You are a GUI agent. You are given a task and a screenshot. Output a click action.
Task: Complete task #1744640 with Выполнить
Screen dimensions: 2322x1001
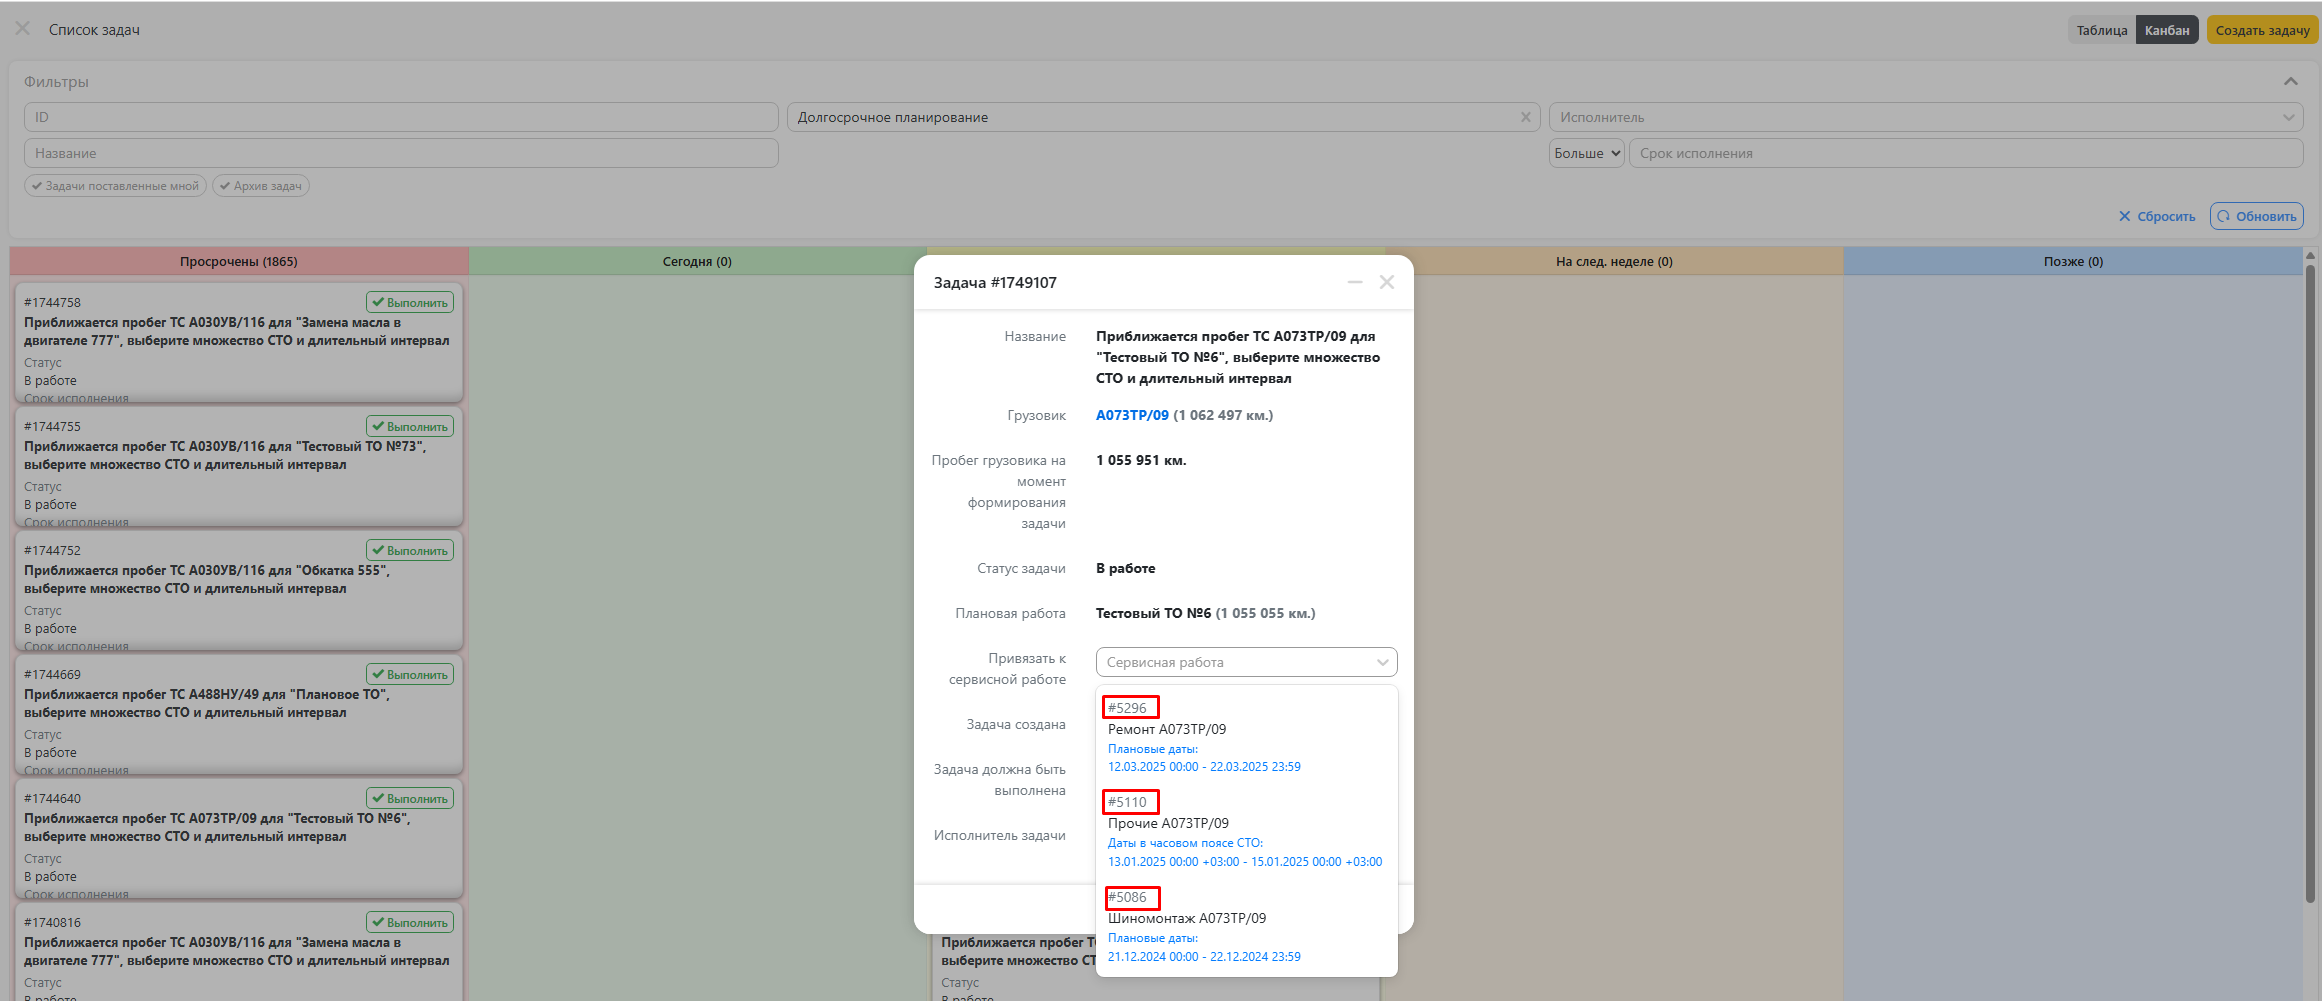tap(410, 798)
